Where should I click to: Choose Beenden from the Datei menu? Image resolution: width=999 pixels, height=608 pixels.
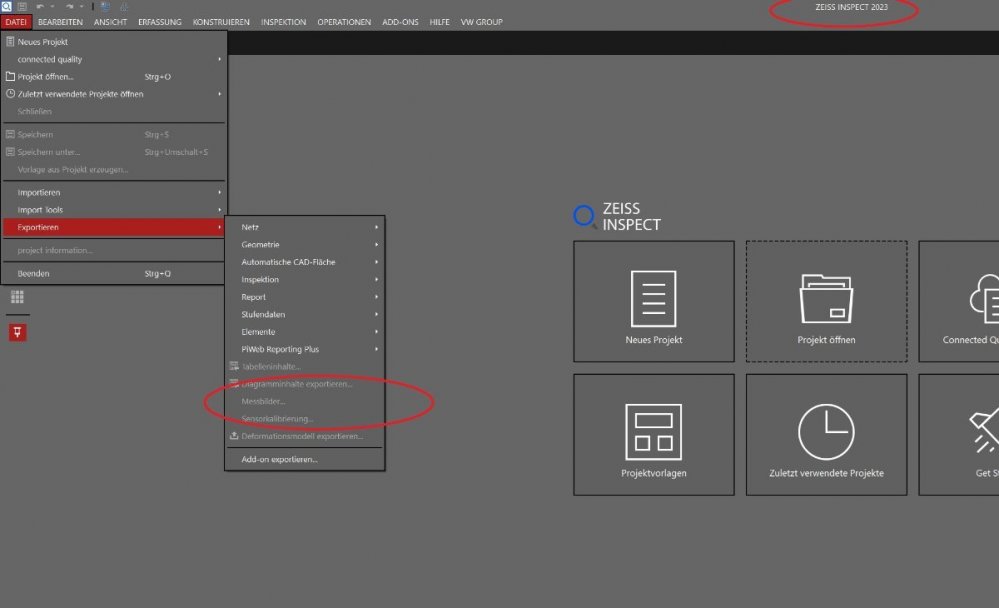[x=34, y=273]
